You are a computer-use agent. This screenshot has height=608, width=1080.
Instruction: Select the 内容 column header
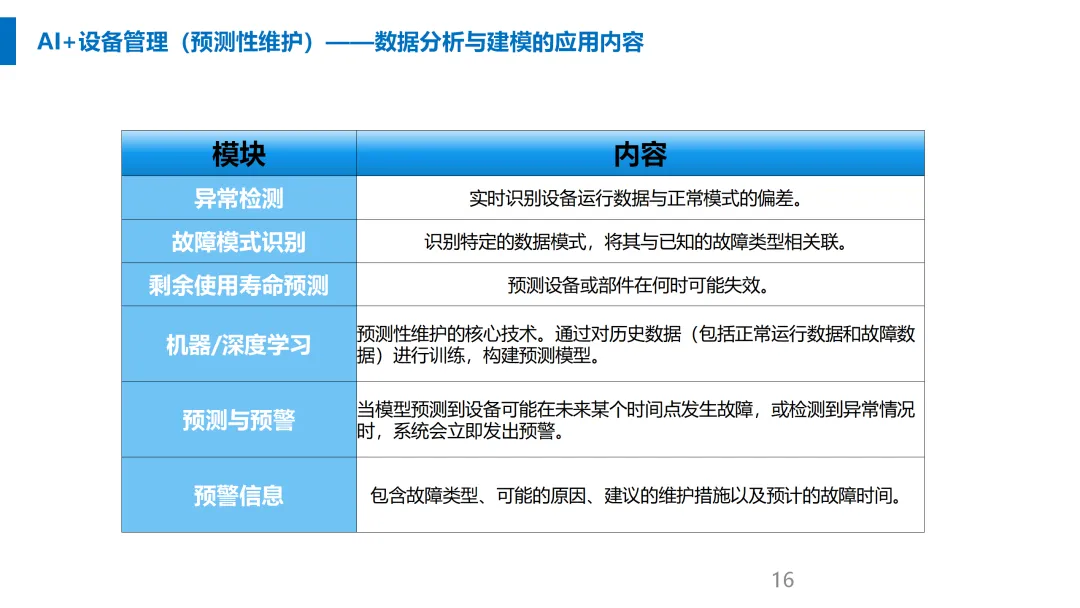(x=640, y=154)
